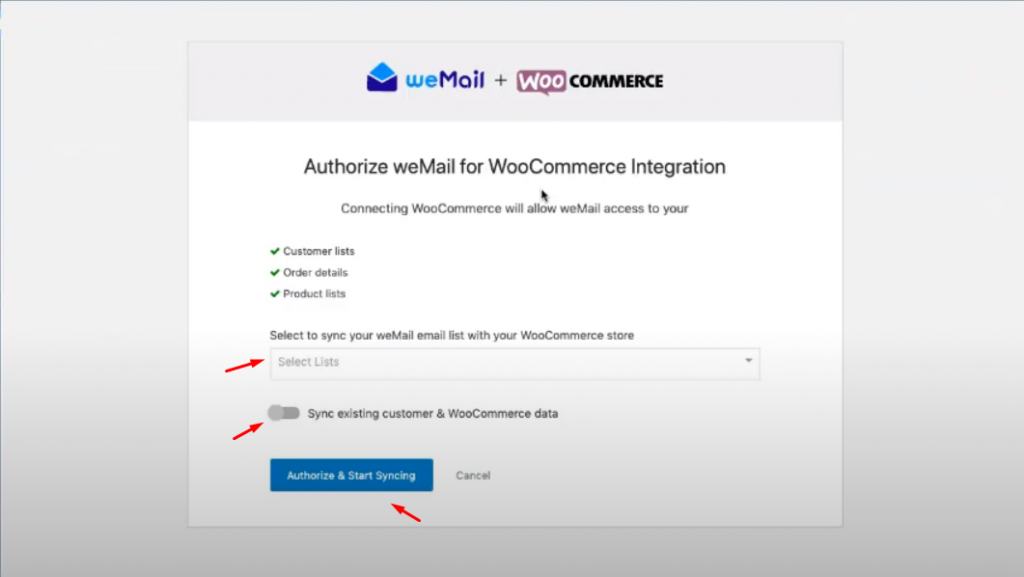Image resolution: width=1024 pixels, height=577 pixels.
Task: Click the Authorize weMail for WooCommerce Integration heading
Action: coord(515,167)
